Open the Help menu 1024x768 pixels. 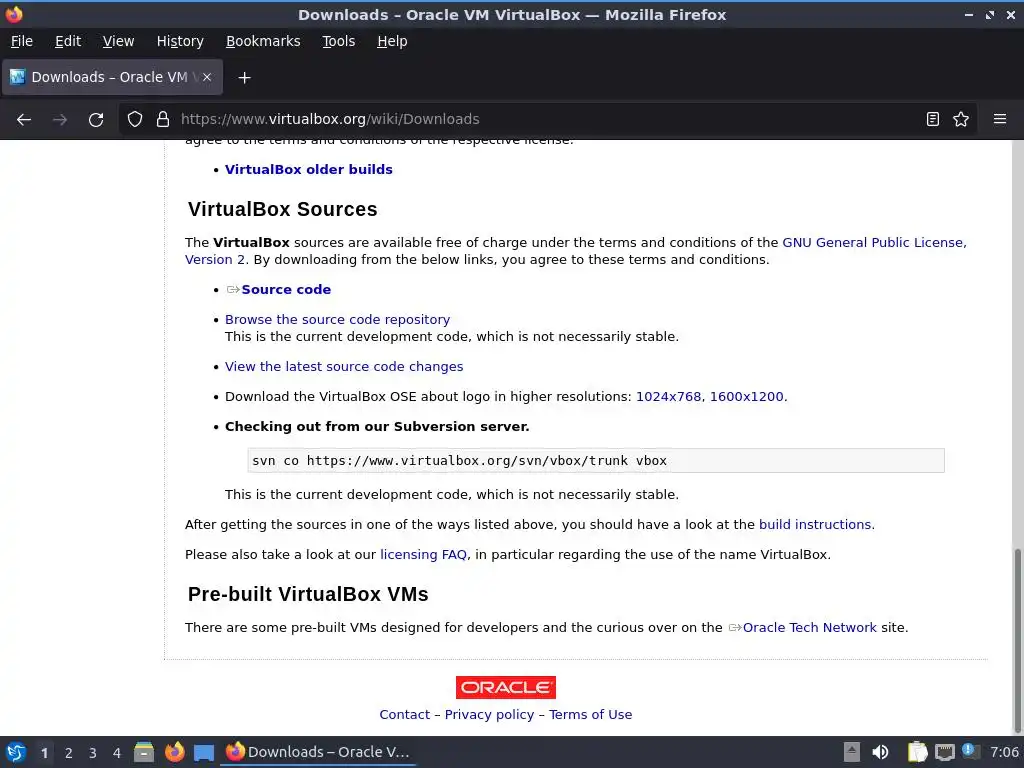coord(392,41)
